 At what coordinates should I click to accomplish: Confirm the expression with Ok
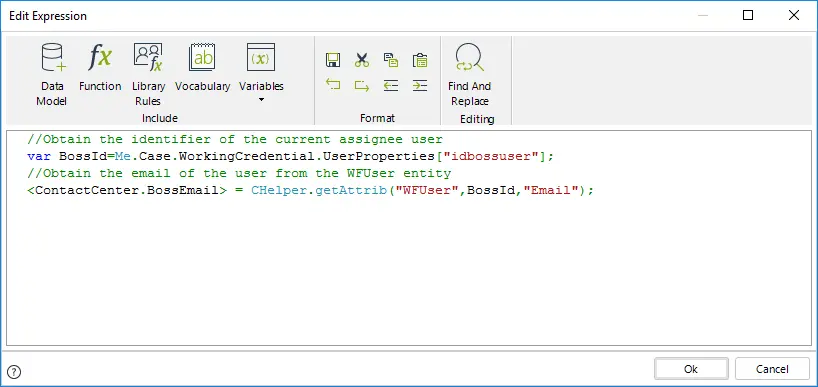point(691,369)
